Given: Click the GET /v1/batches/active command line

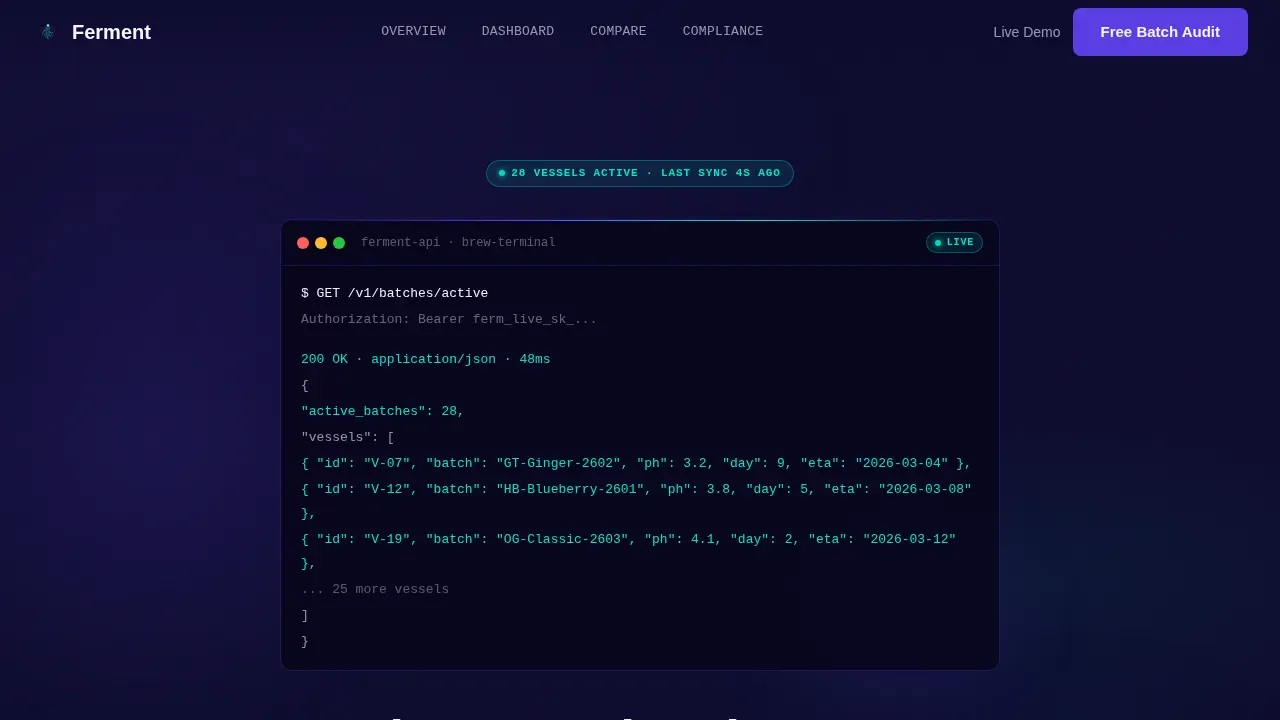Looking at the screenshot, I should [395, 293].
